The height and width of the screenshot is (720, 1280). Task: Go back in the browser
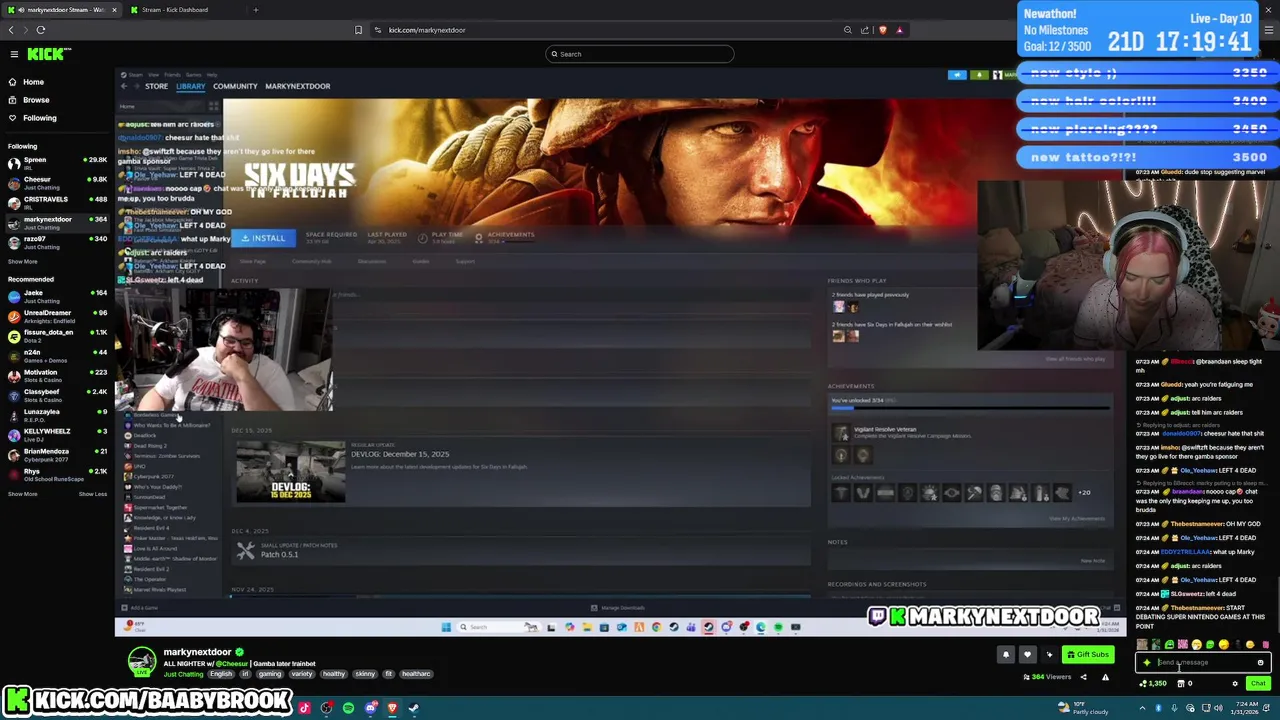(x=10, y=30)
